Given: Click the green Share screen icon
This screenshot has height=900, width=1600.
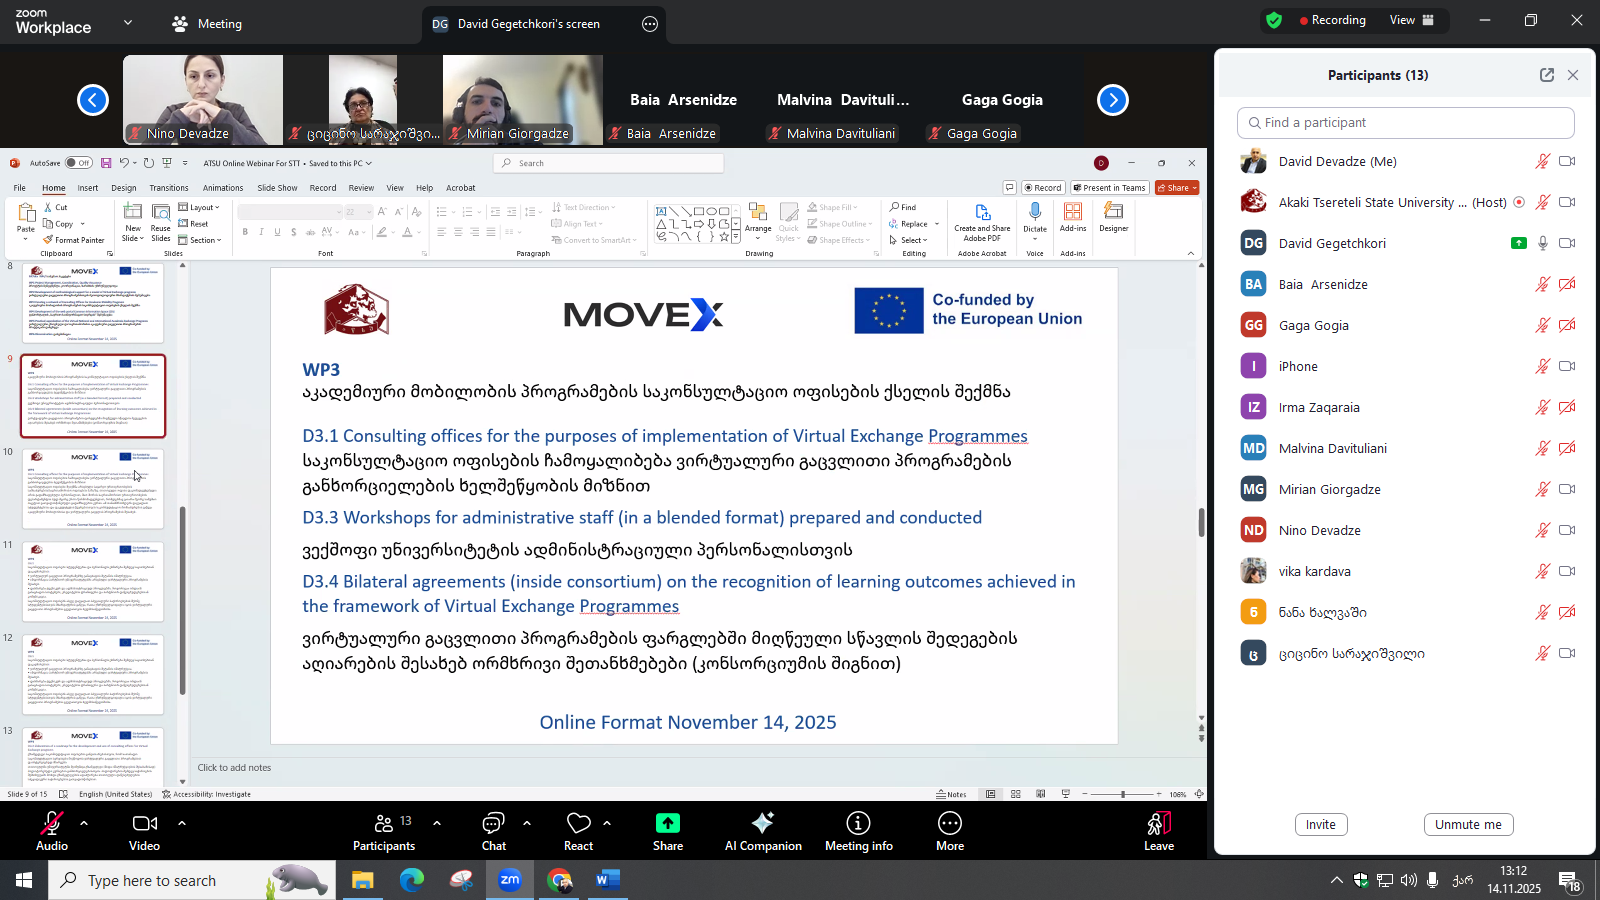Looking at the screenshot, I should pyautogui.click(x=667, y=823).
